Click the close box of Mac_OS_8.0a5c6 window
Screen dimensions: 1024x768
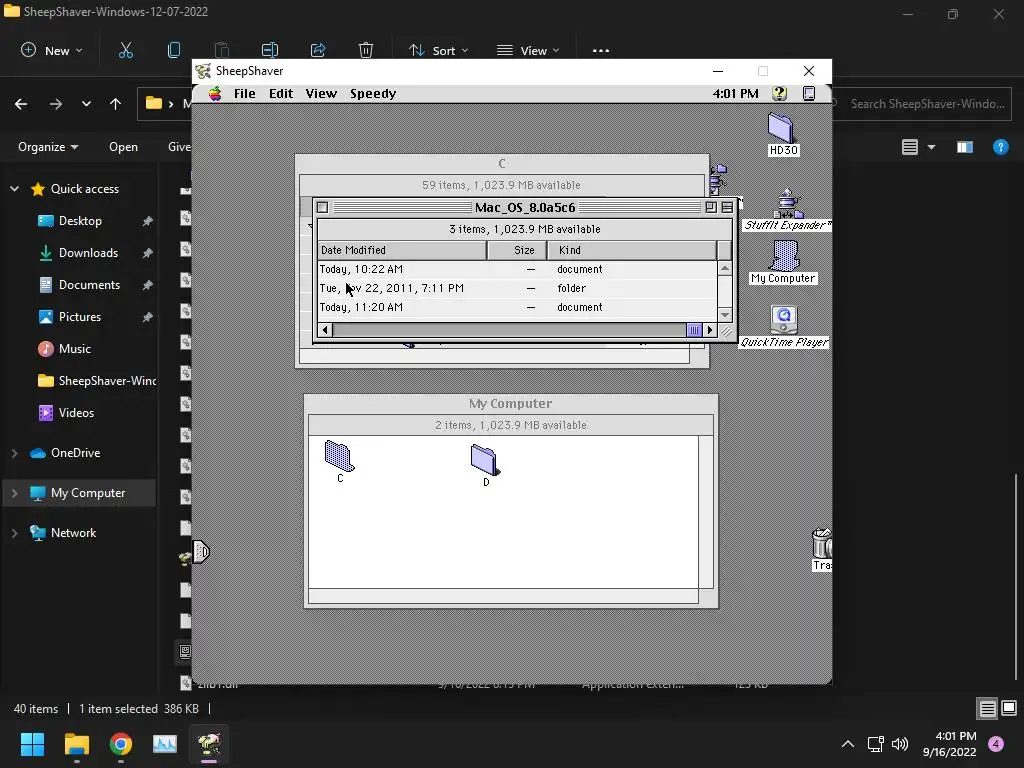(x=322, y=207)
